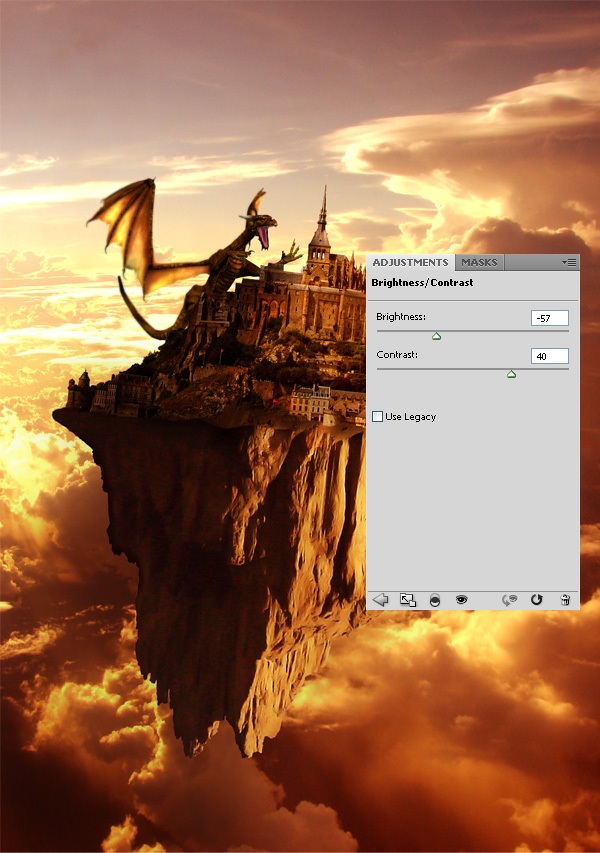Screen dimensions: 600x853
Task: Switch panel to expanded view icon
Action: tap(407, 599)
